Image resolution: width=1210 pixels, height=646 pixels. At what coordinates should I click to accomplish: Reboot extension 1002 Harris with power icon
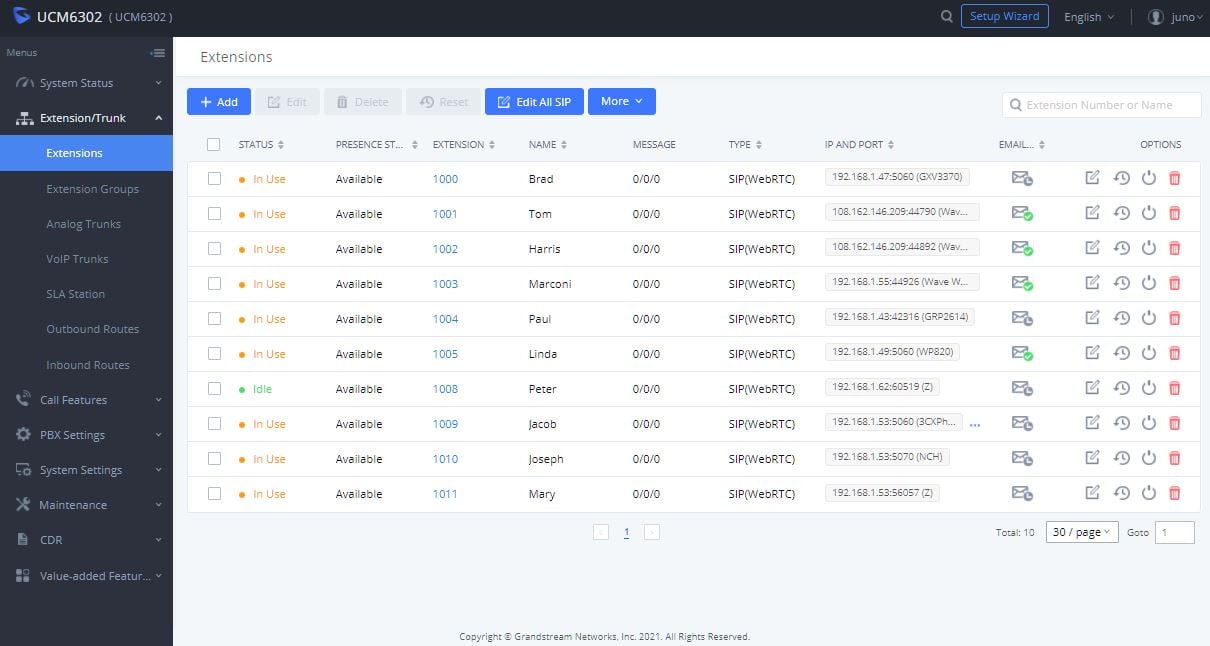pos(1148,248)
